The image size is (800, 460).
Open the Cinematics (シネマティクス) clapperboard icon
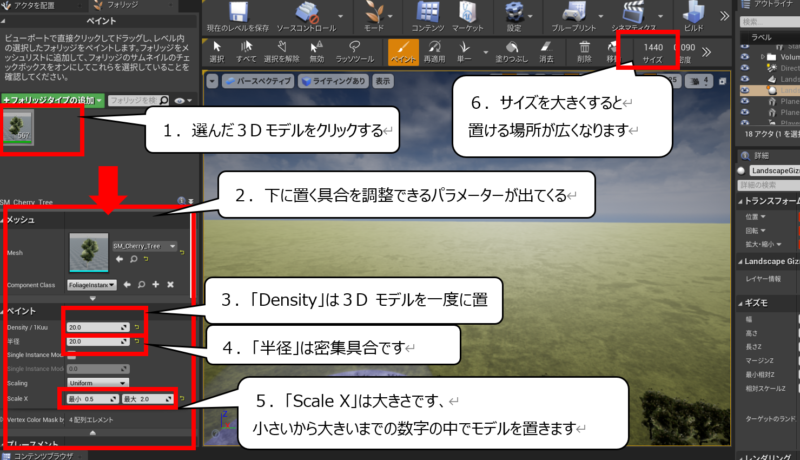tap(634, 16)
